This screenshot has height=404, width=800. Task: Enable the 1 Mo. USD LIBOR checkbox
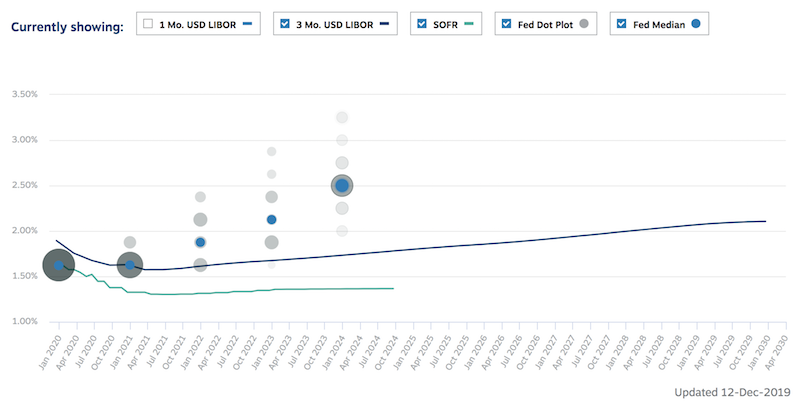tap(148, 24)
